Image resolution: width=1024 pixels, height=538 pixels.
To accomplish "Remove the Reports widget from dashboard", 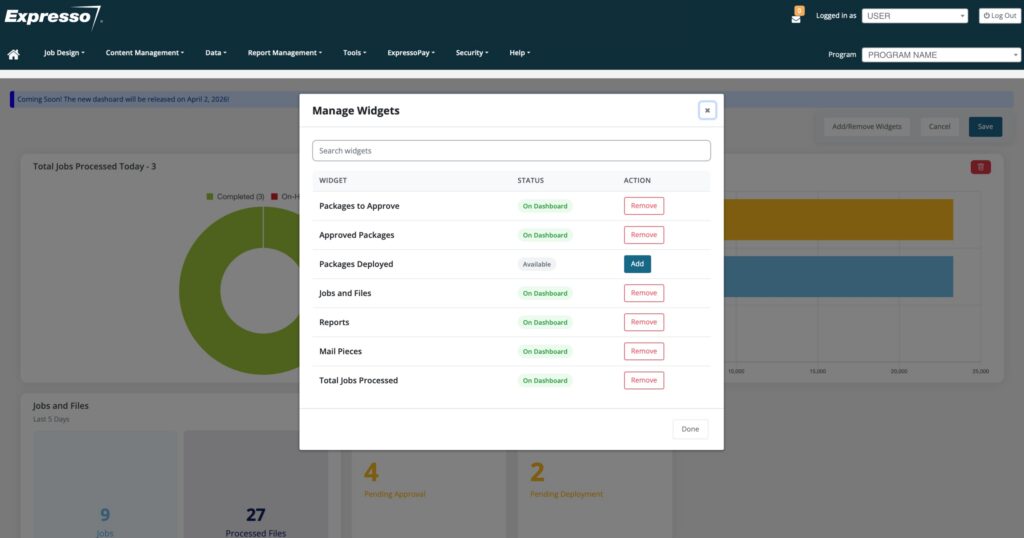I will coord(643,322).
